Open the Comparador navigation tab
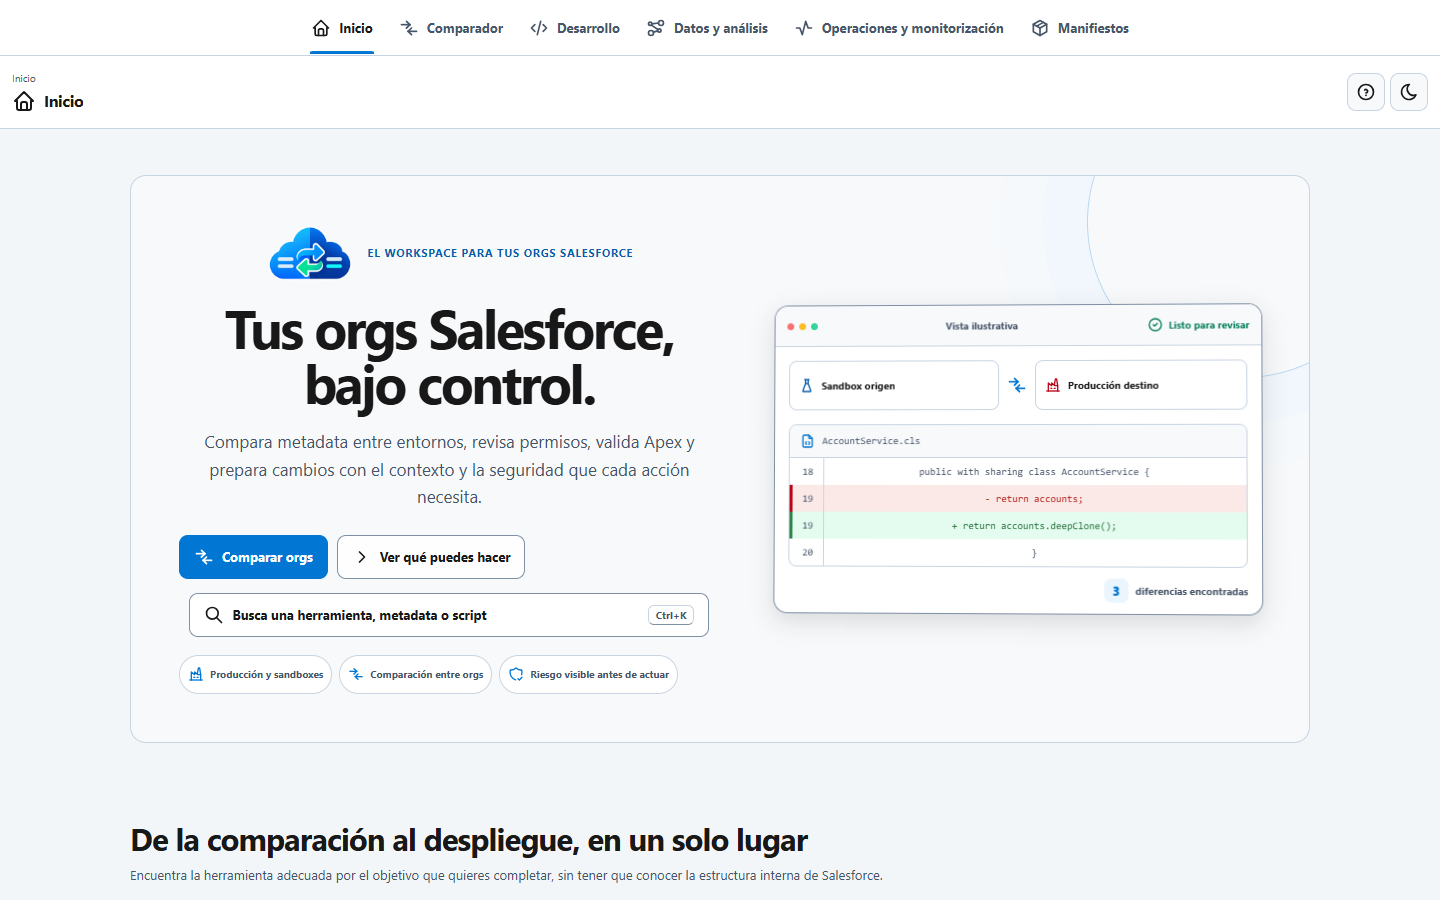The width and height of the screenshot is (1440, 900). pos(451,28)
